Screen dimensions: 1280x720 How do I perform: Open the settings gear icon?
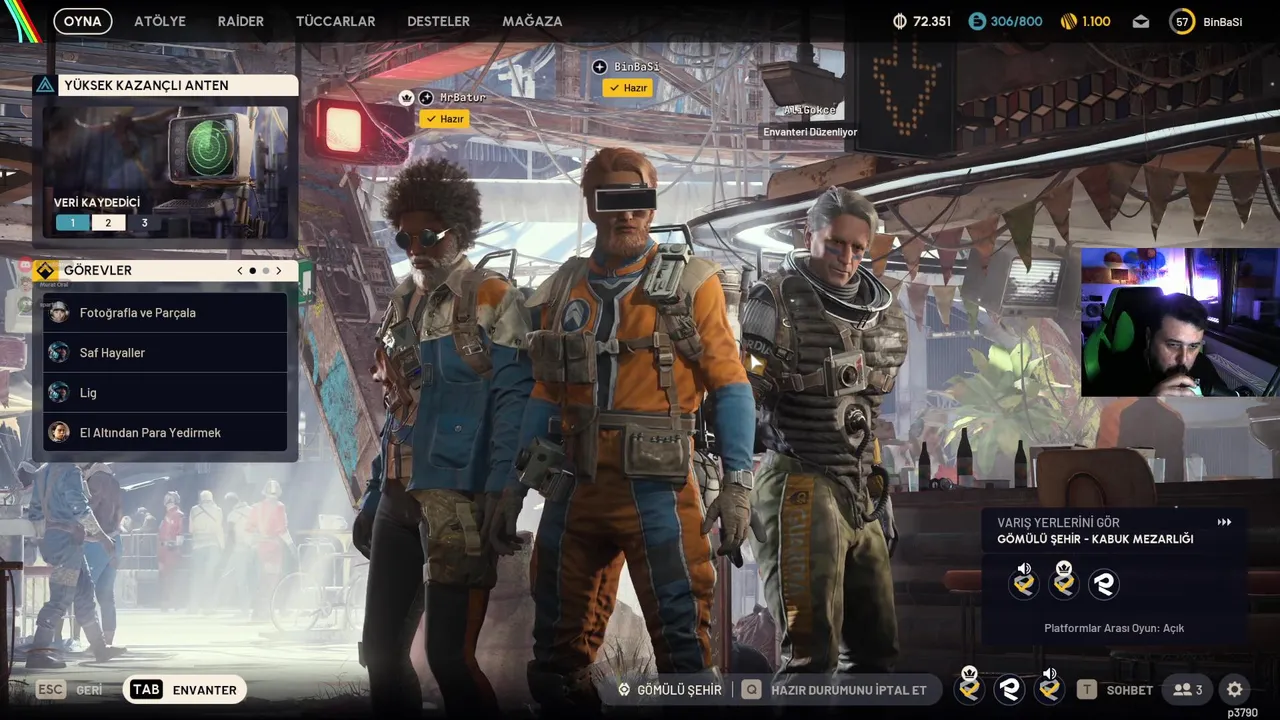tap(1235, 690)
